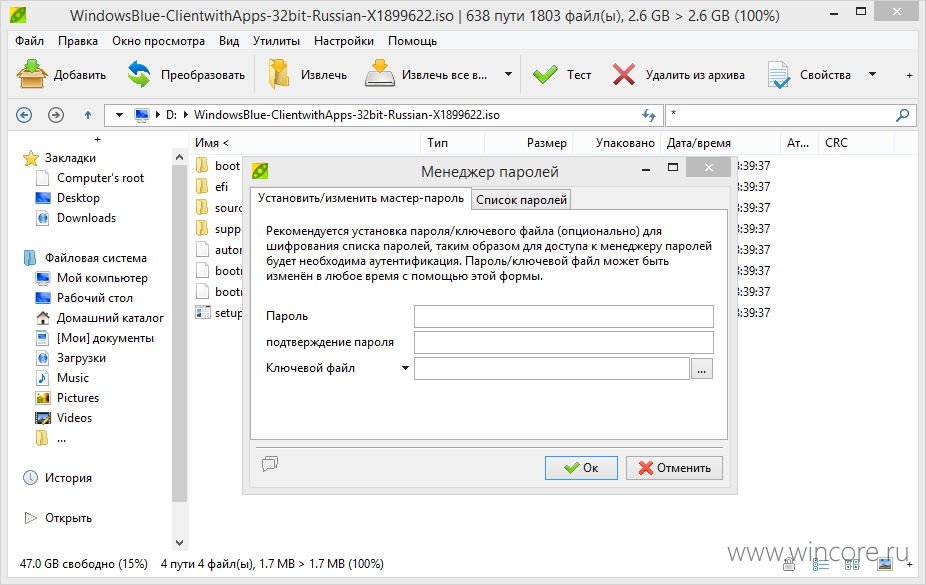This screenshot has height=585, width=926.
Task: Click the Отменить button
Action: (x=674, y=468)
